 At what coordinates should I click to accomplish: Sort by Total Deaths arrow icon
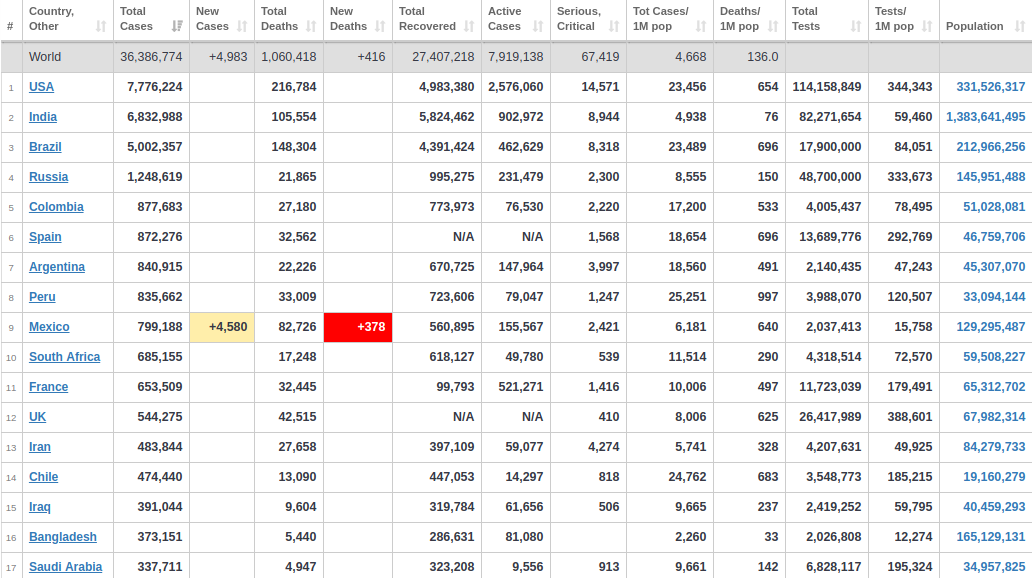[311, 26]
